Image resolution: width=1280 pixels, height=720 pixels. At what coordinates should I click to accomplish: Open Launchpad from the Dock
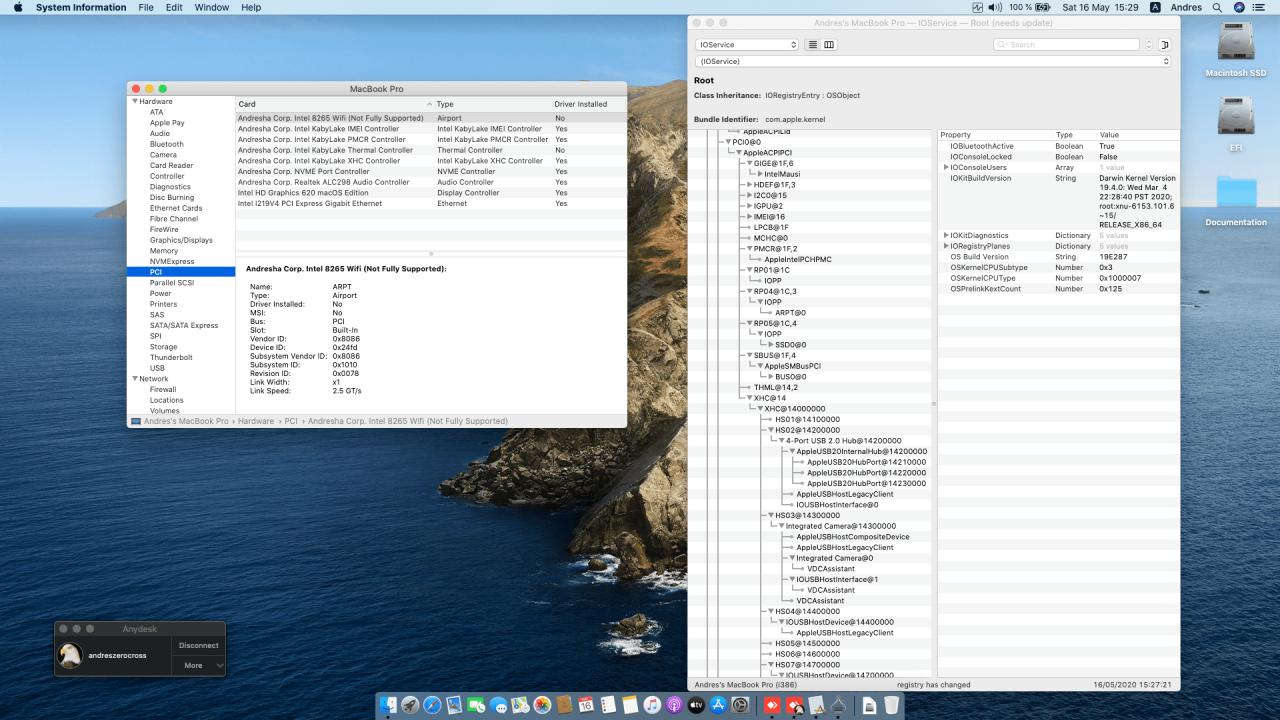(x=410, y=705)
